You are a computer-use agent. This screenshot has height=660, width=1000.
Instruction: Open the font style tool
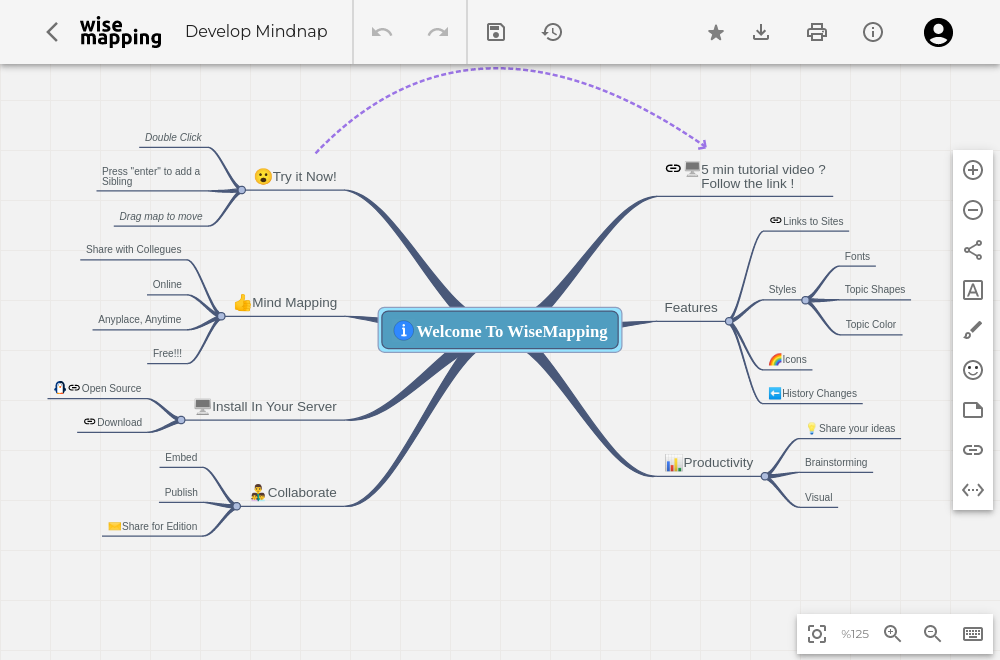coord(973,290)
